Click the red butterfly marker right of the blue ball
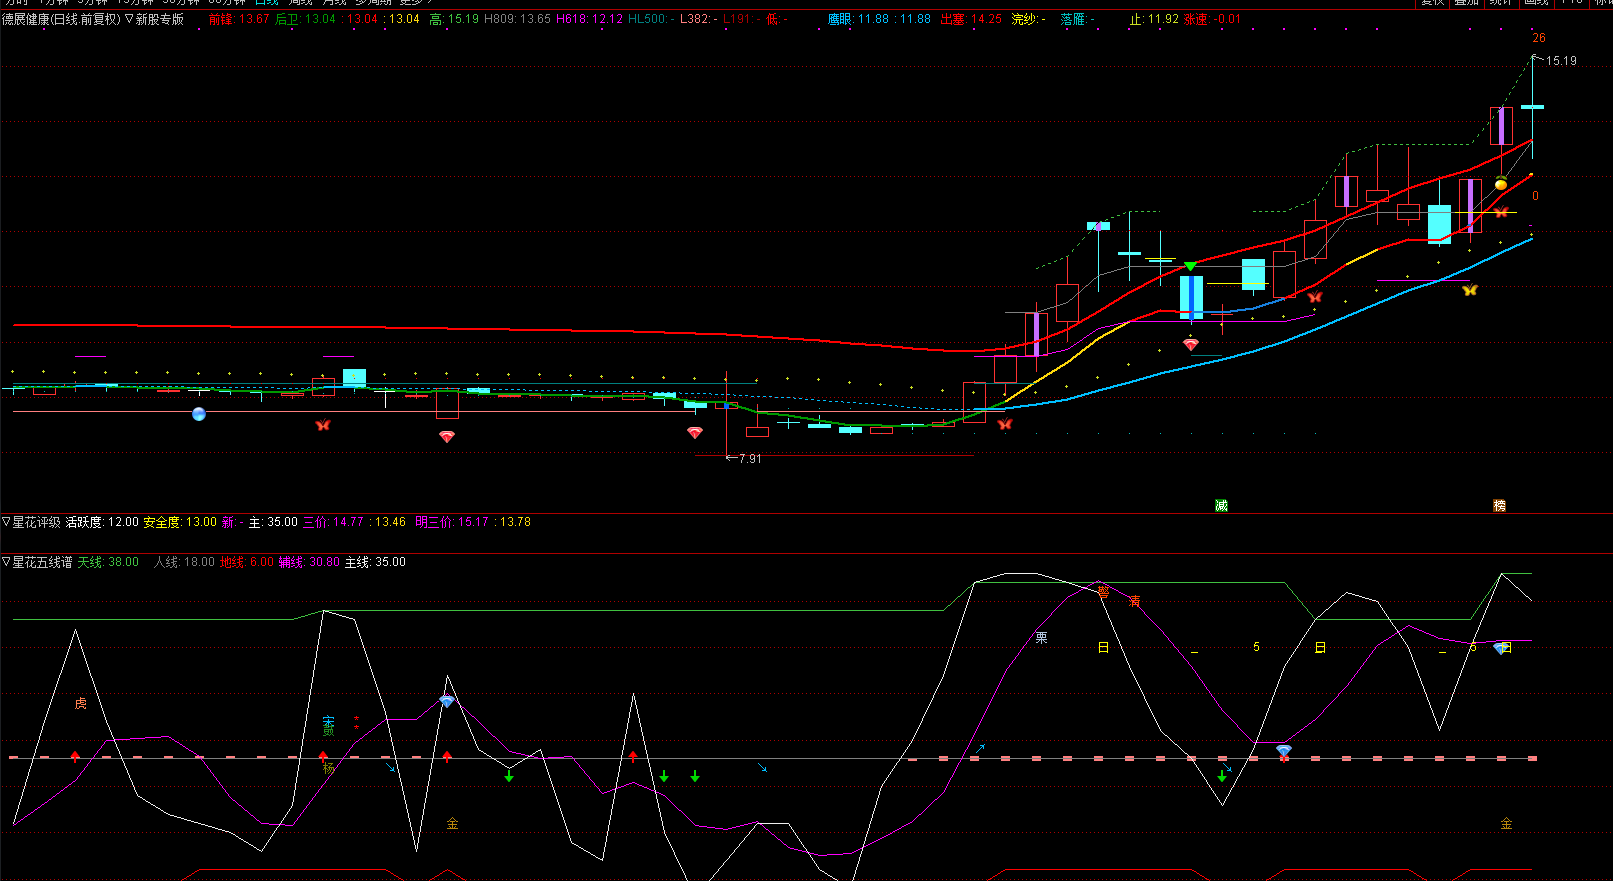1613x881 pixels. tap(322, 425)
